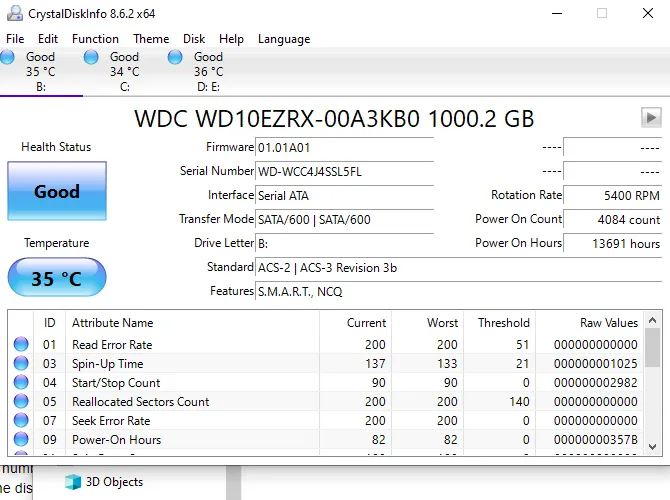
Task: Click the attribute list scroll down arrow
Action: 652,447
